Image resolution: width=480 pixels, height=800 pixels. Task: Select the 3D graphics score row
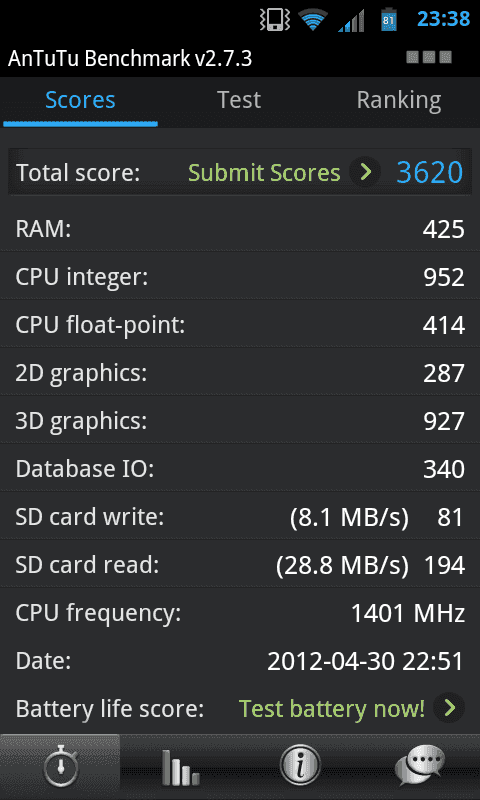tap(240, 421)
